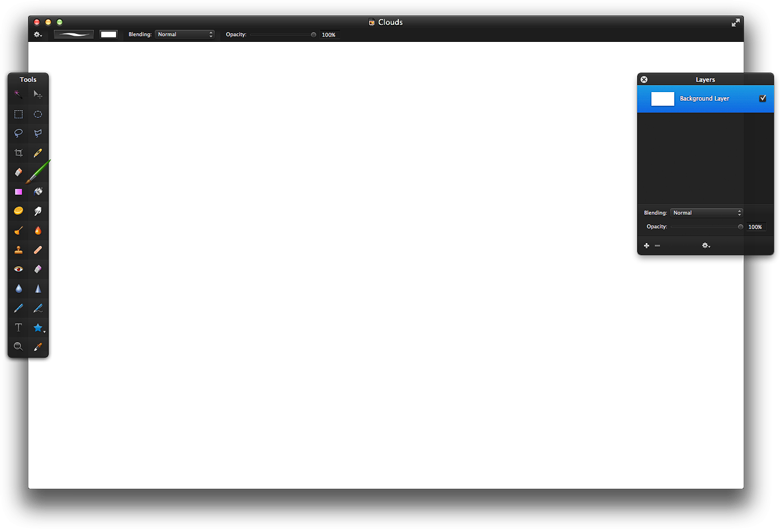Image resolution: width=780 pixels, height=529 pixels.
Task: Select the blue star Shape tool
Action: point(38,327)
